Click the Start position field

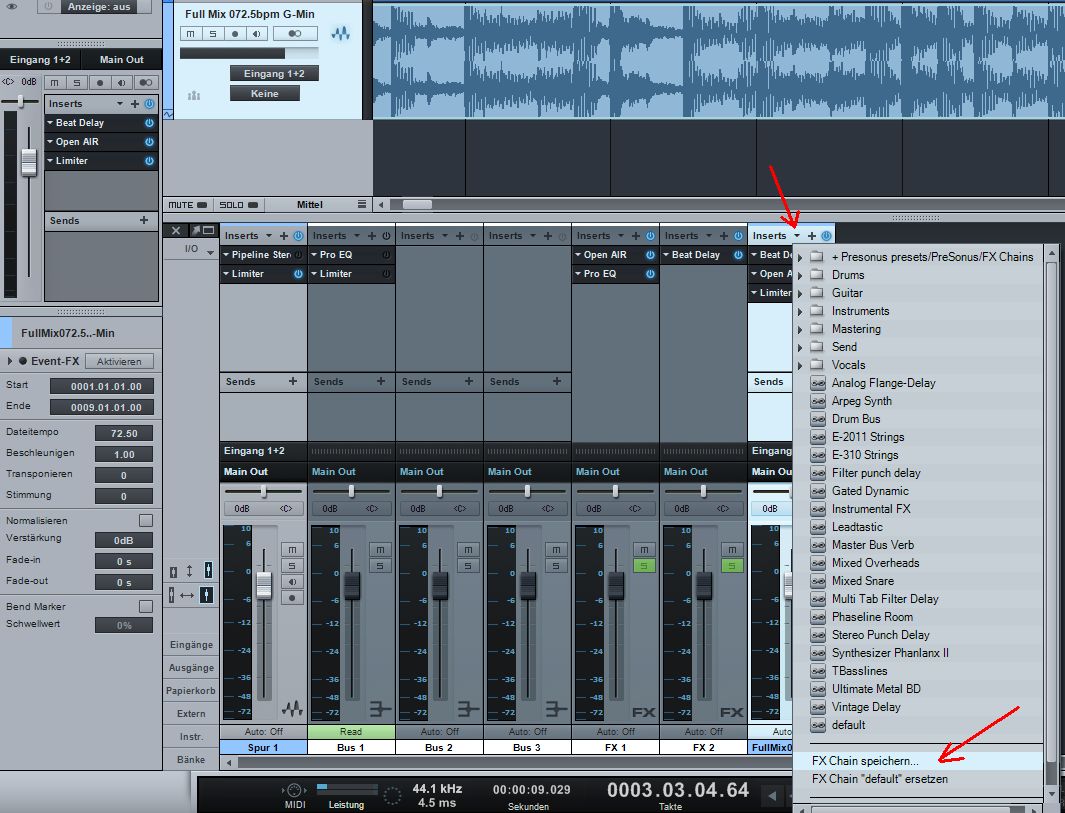click(102, 386)
